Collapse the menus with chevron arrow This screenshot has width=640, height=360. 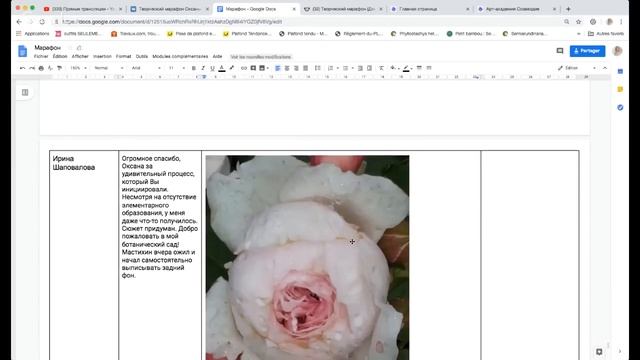tap(605, 68)
